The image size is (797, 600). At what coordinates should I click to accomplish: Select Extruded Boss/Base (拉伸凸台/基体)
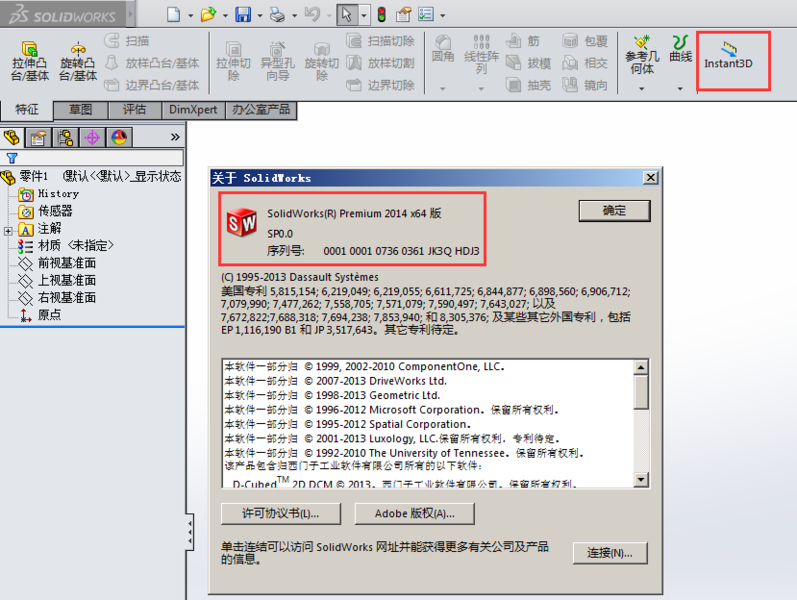tap(29, 62)
